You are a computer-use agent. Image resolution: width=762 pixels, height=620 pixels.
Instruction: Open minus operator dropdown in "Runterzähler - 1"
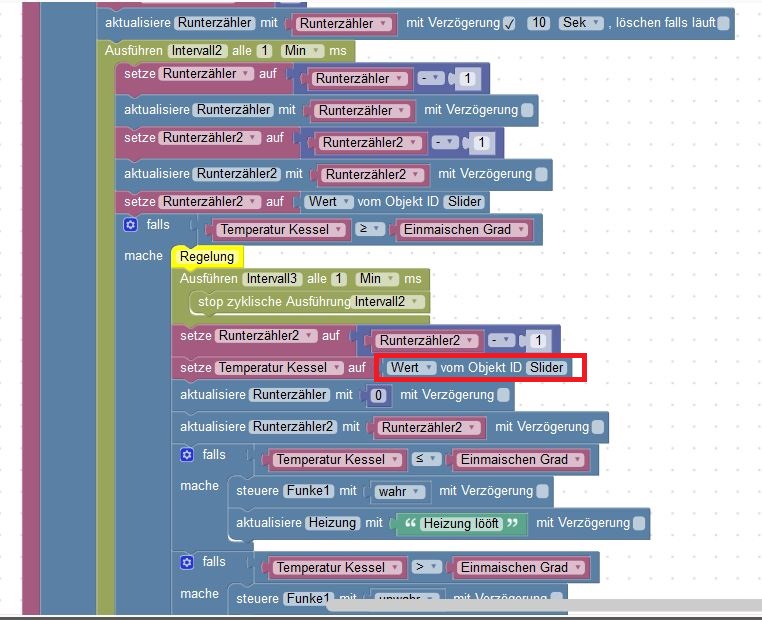pyautogui.click(x=431, y=78)
